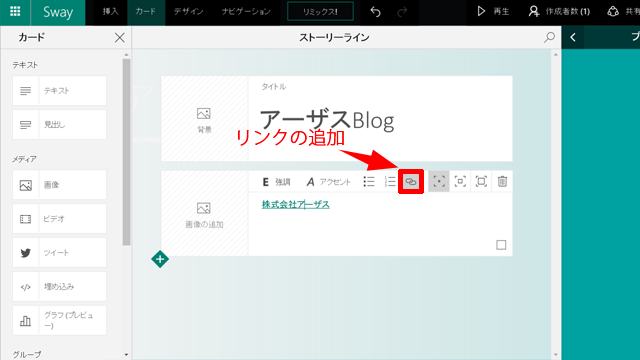Viewport: 640px width, 360px height.
Task: Click the メディア section label
Action: [24, 159]
